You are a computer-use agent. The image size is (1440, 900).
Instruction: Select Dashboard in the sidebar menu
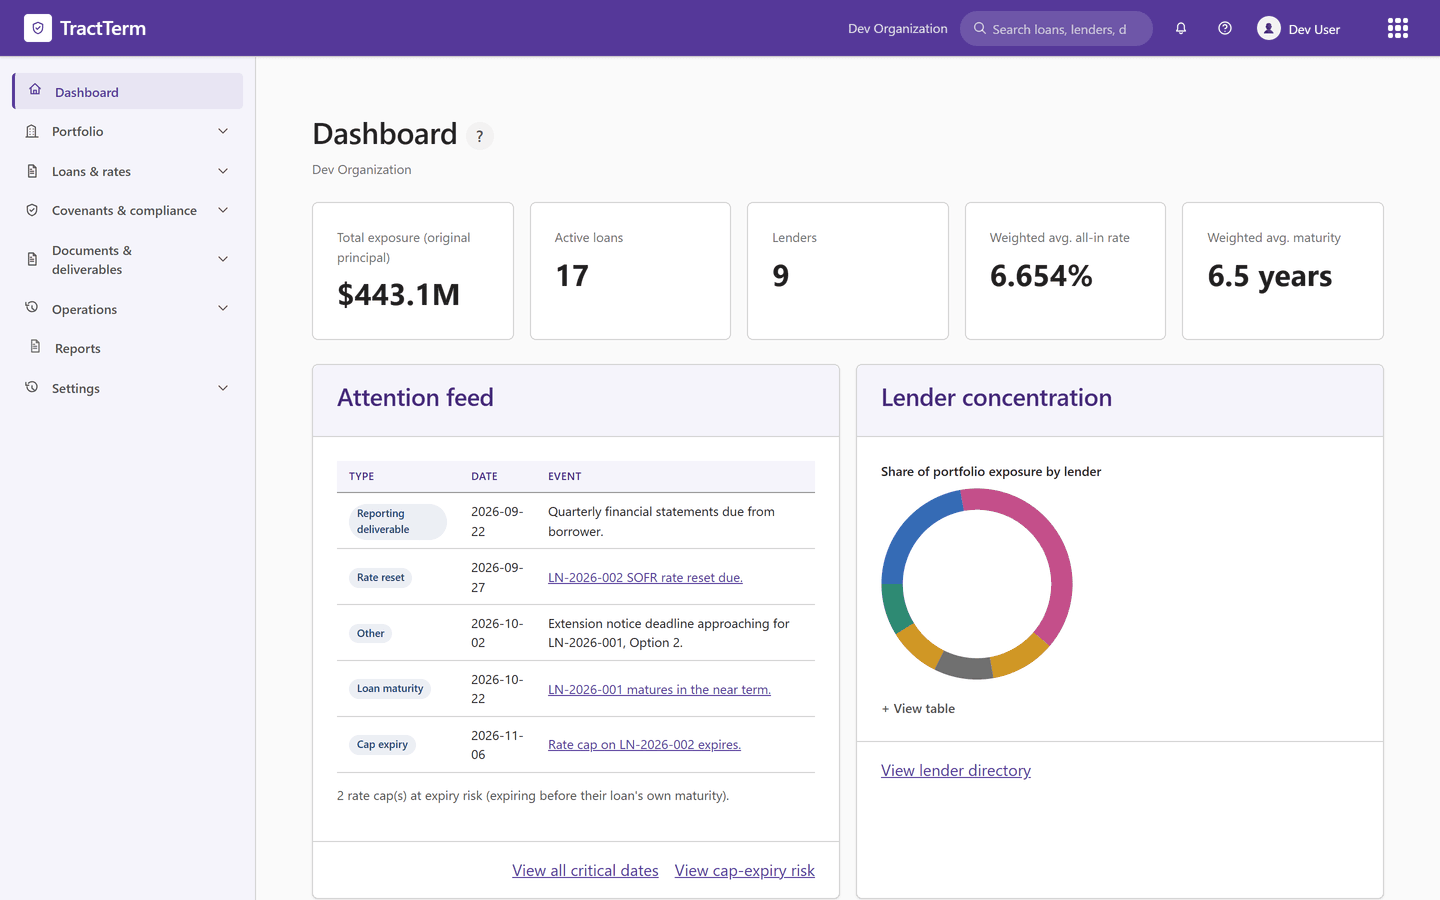pyautogui.click(x=128, y=91)
